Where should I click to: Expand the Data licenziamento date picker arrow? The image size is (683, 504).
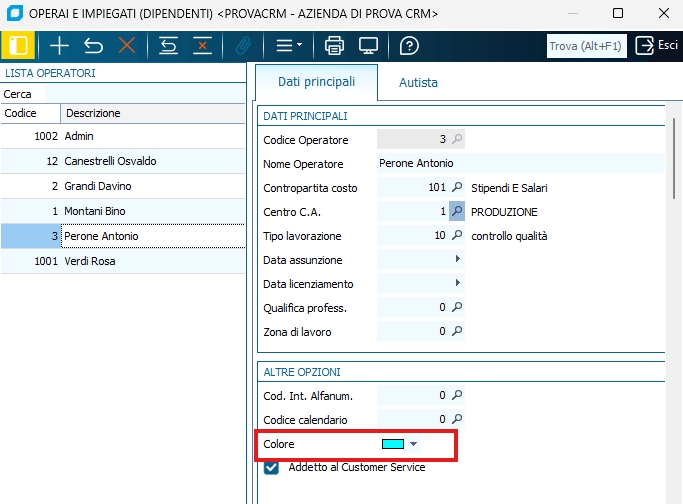click(457, 283)
